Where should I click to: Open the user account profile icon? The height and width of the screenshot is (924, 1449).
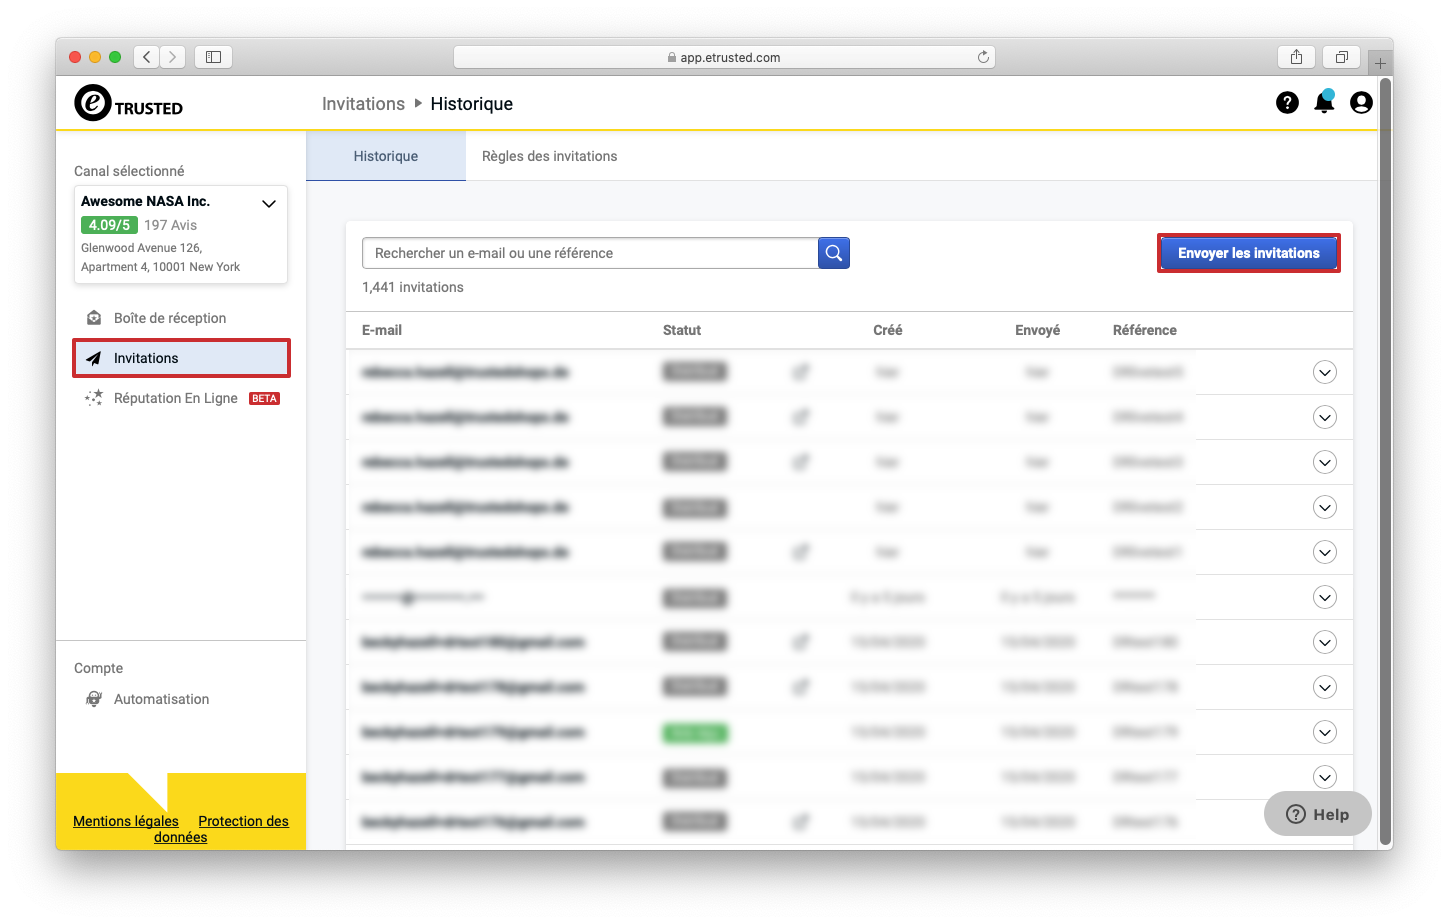1361,103
